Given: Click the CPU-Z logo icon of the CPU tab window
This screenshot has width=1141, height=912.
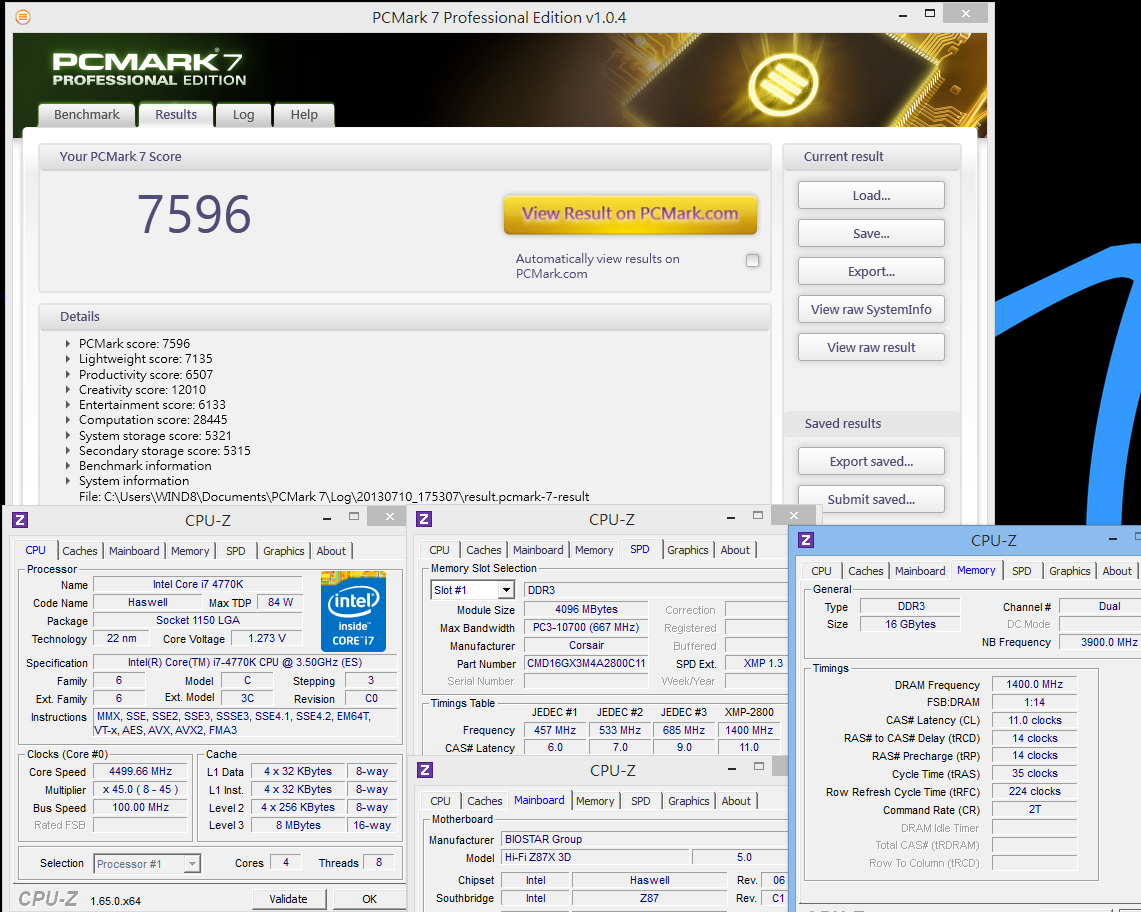Looking at the screenshot, I should pos(20,520).
